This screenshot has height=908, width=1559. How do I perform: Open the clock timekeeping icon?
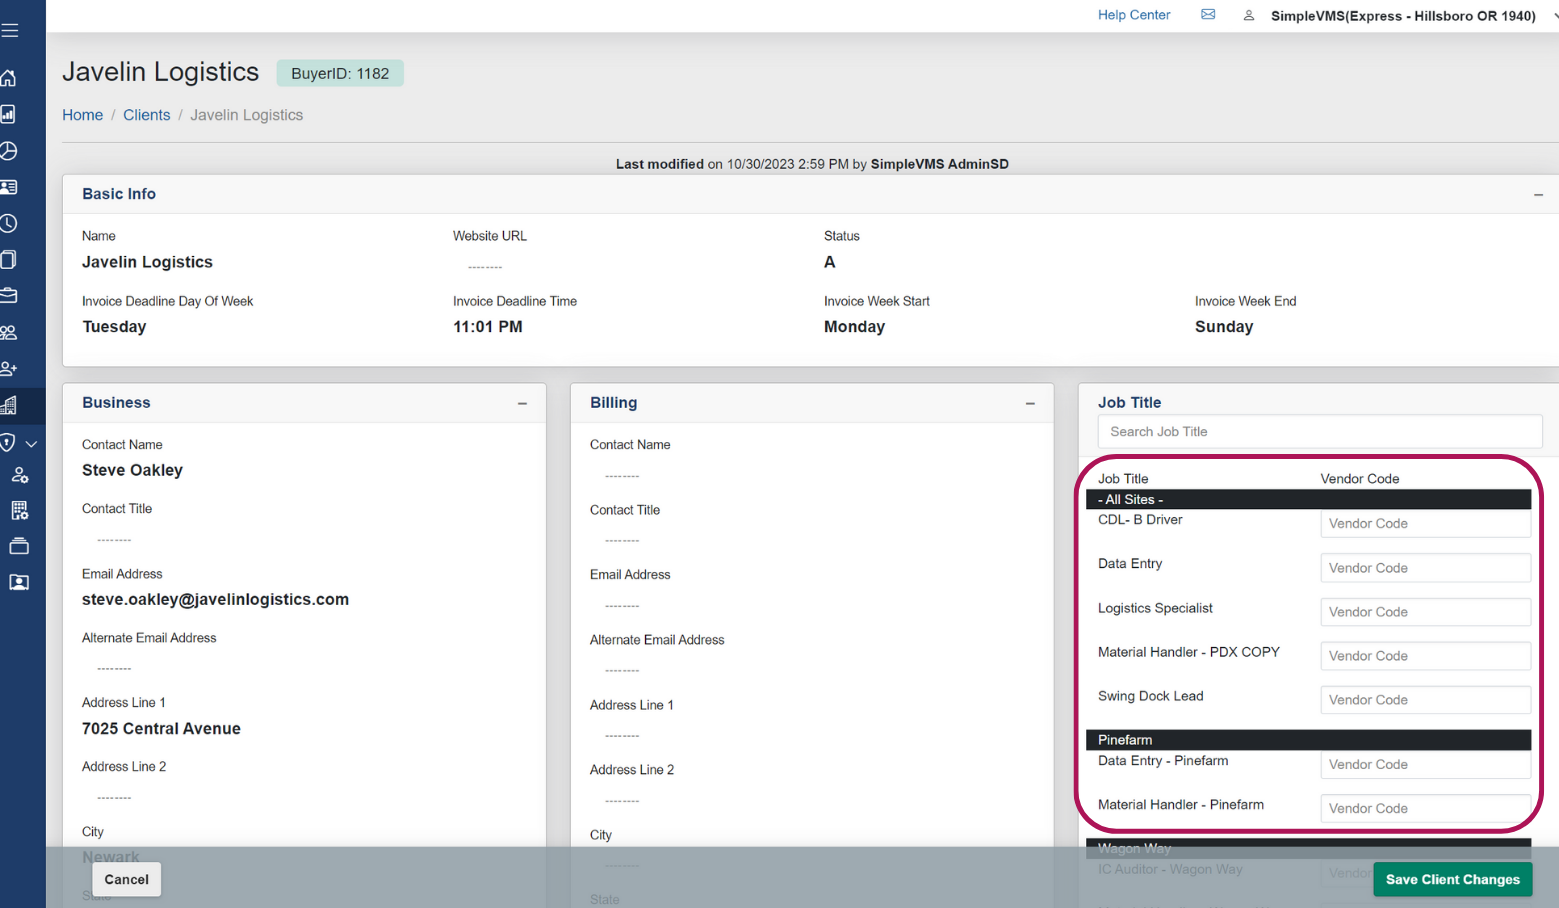coord(9,223)
